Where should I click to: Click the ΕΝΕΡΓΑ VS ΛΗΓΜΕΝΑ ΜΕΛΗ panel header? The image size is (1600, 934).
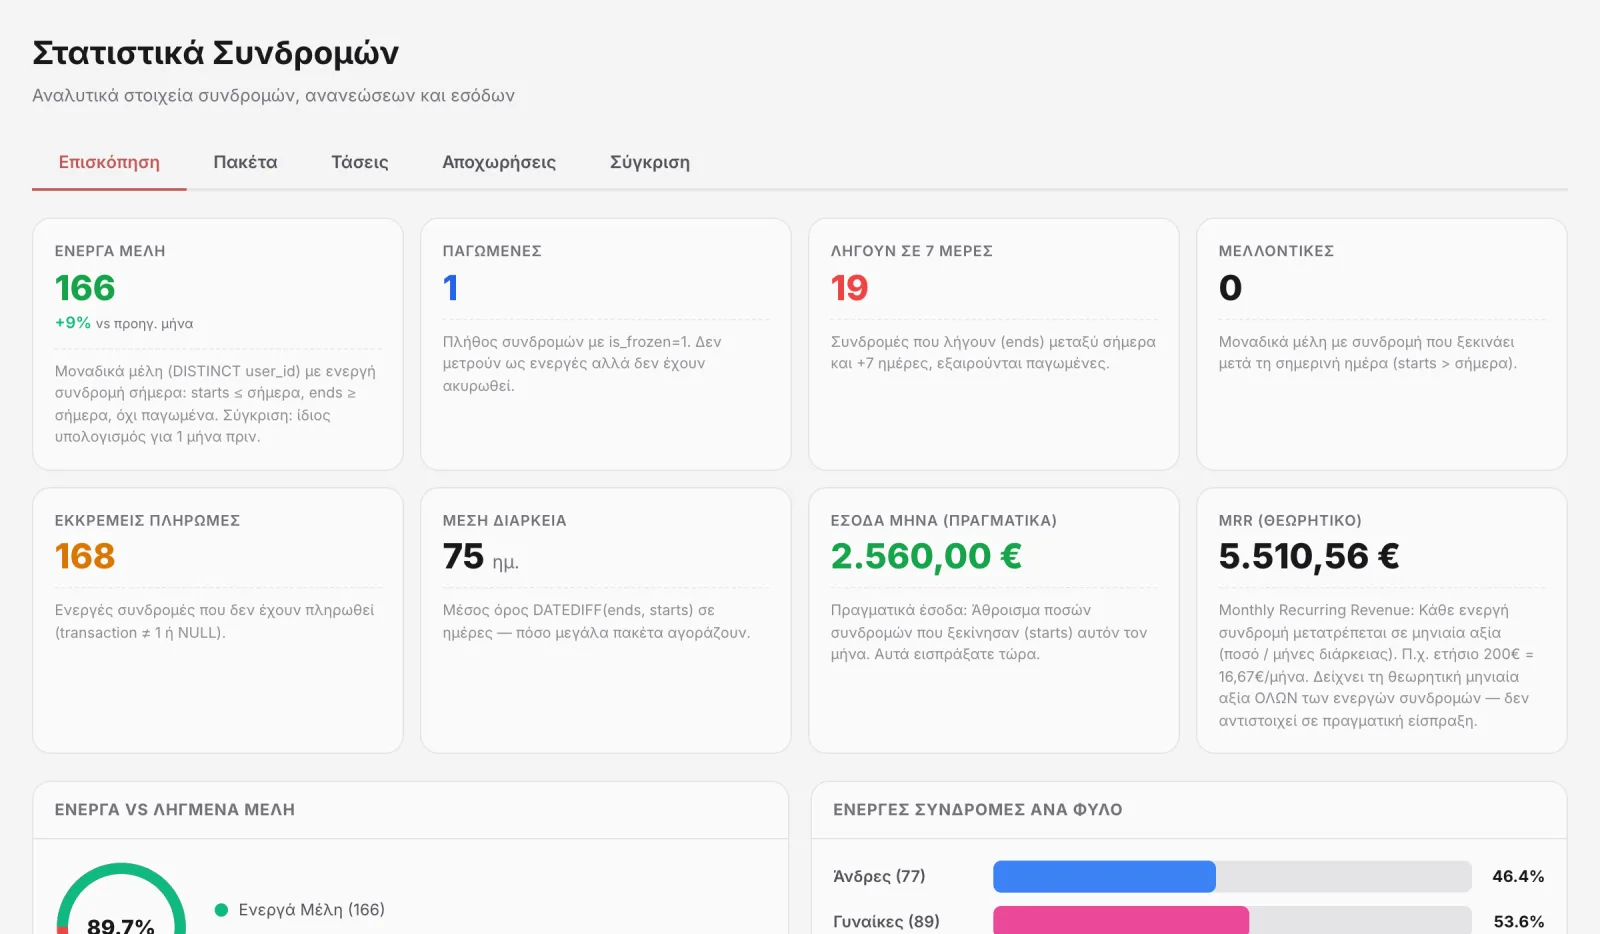click(x=410, y=810)
